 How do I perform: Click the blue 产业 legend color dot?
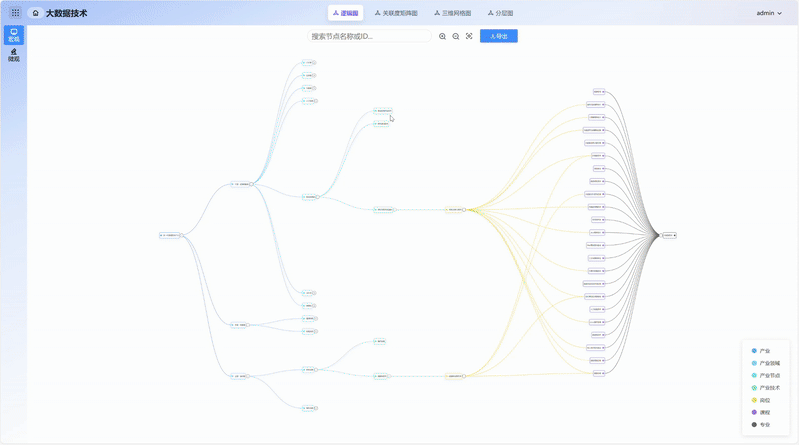point(754,351)
